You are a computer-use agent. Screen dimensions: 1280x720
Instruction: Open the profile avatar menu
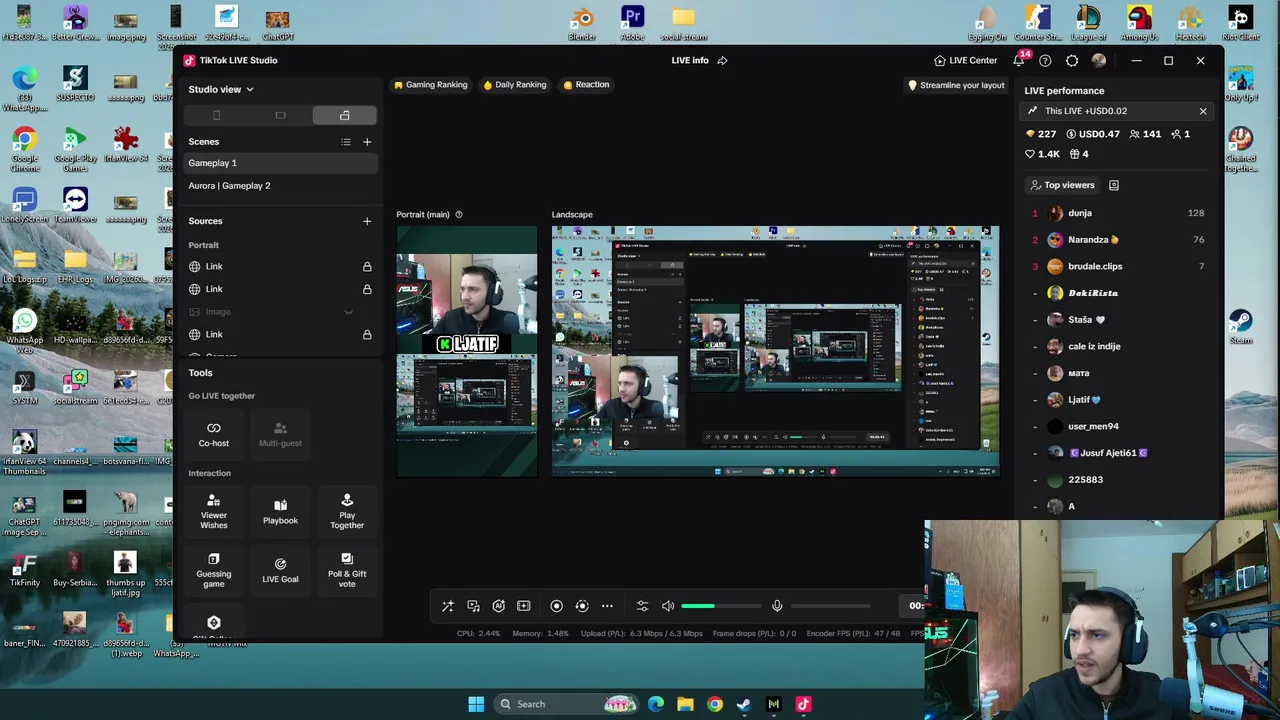click(x=1099, y=60)
